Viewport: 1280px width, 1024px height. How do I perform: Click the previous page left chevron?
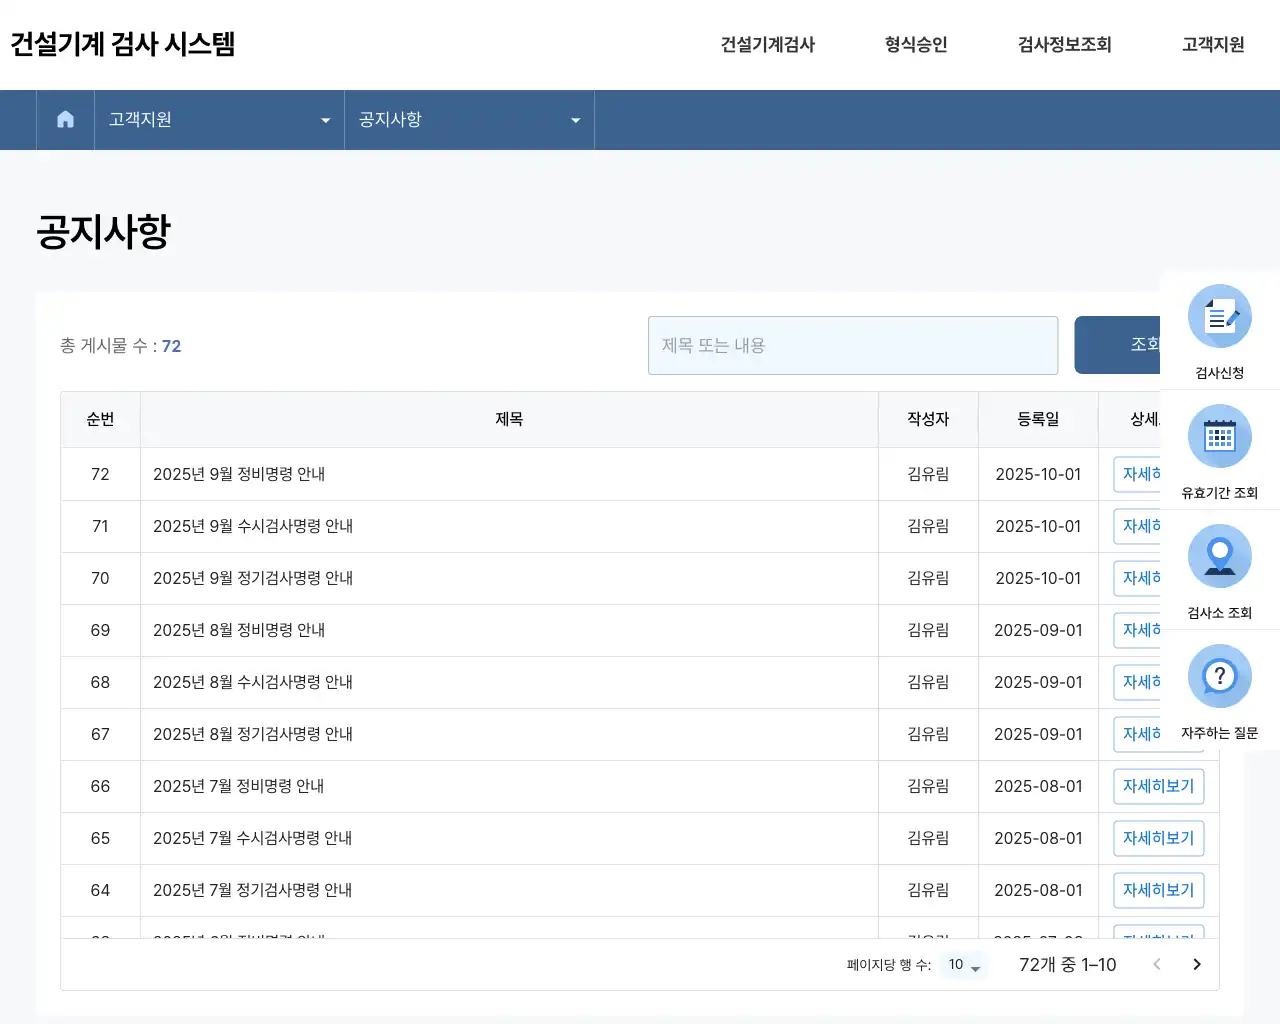pos(1157,964)
